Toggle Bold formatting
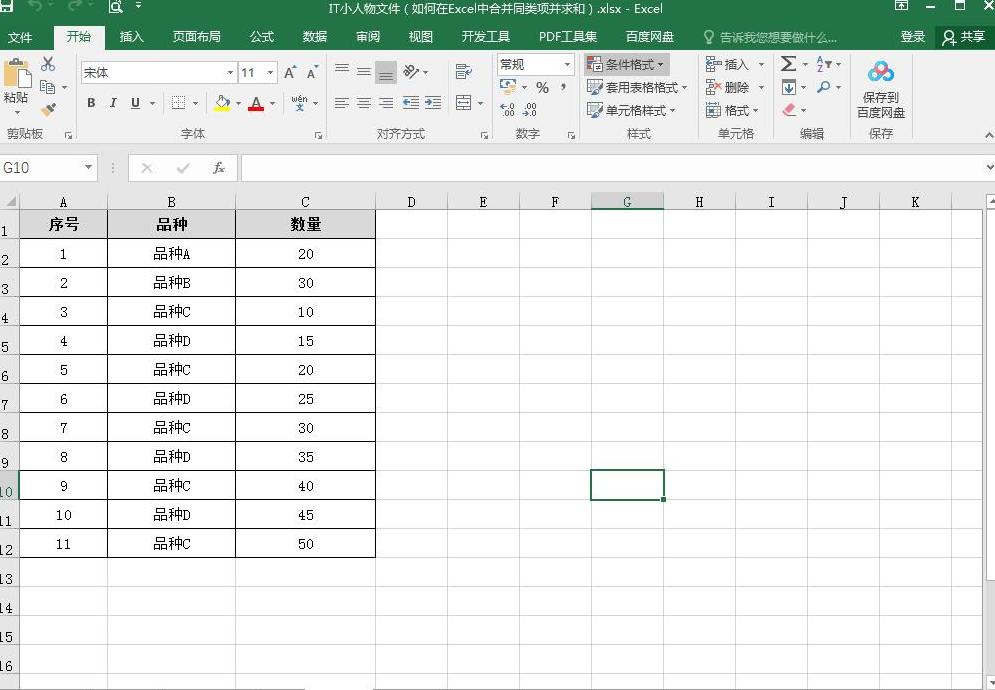 pyautogui.click(x=91, y=103)
